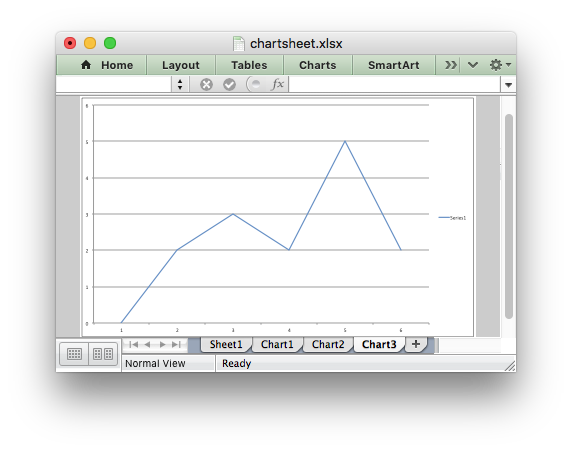The image size is (572, 452).
Task: Add a new sheet with plus tab
Action: (x=416, y=344)
